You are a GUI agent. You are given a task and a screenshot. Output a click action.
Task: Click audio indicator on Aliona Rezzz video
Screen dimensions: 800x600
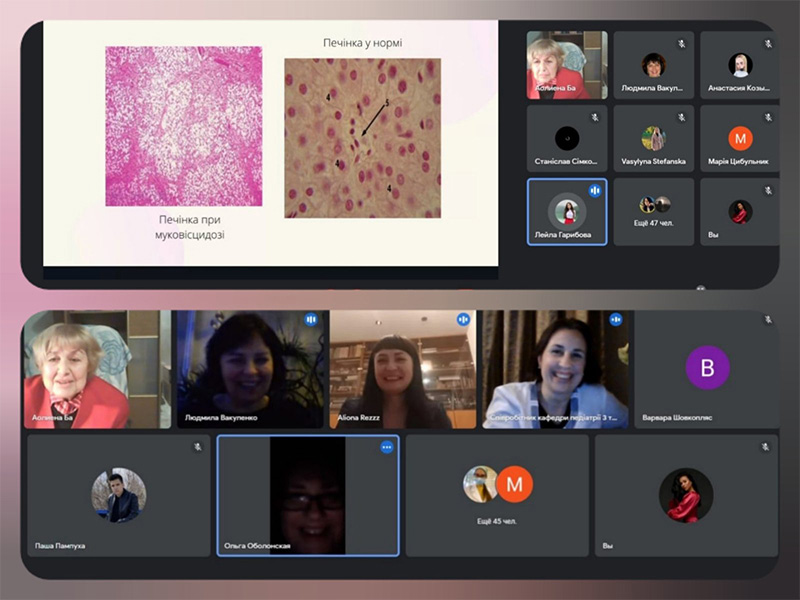(463, 320)
